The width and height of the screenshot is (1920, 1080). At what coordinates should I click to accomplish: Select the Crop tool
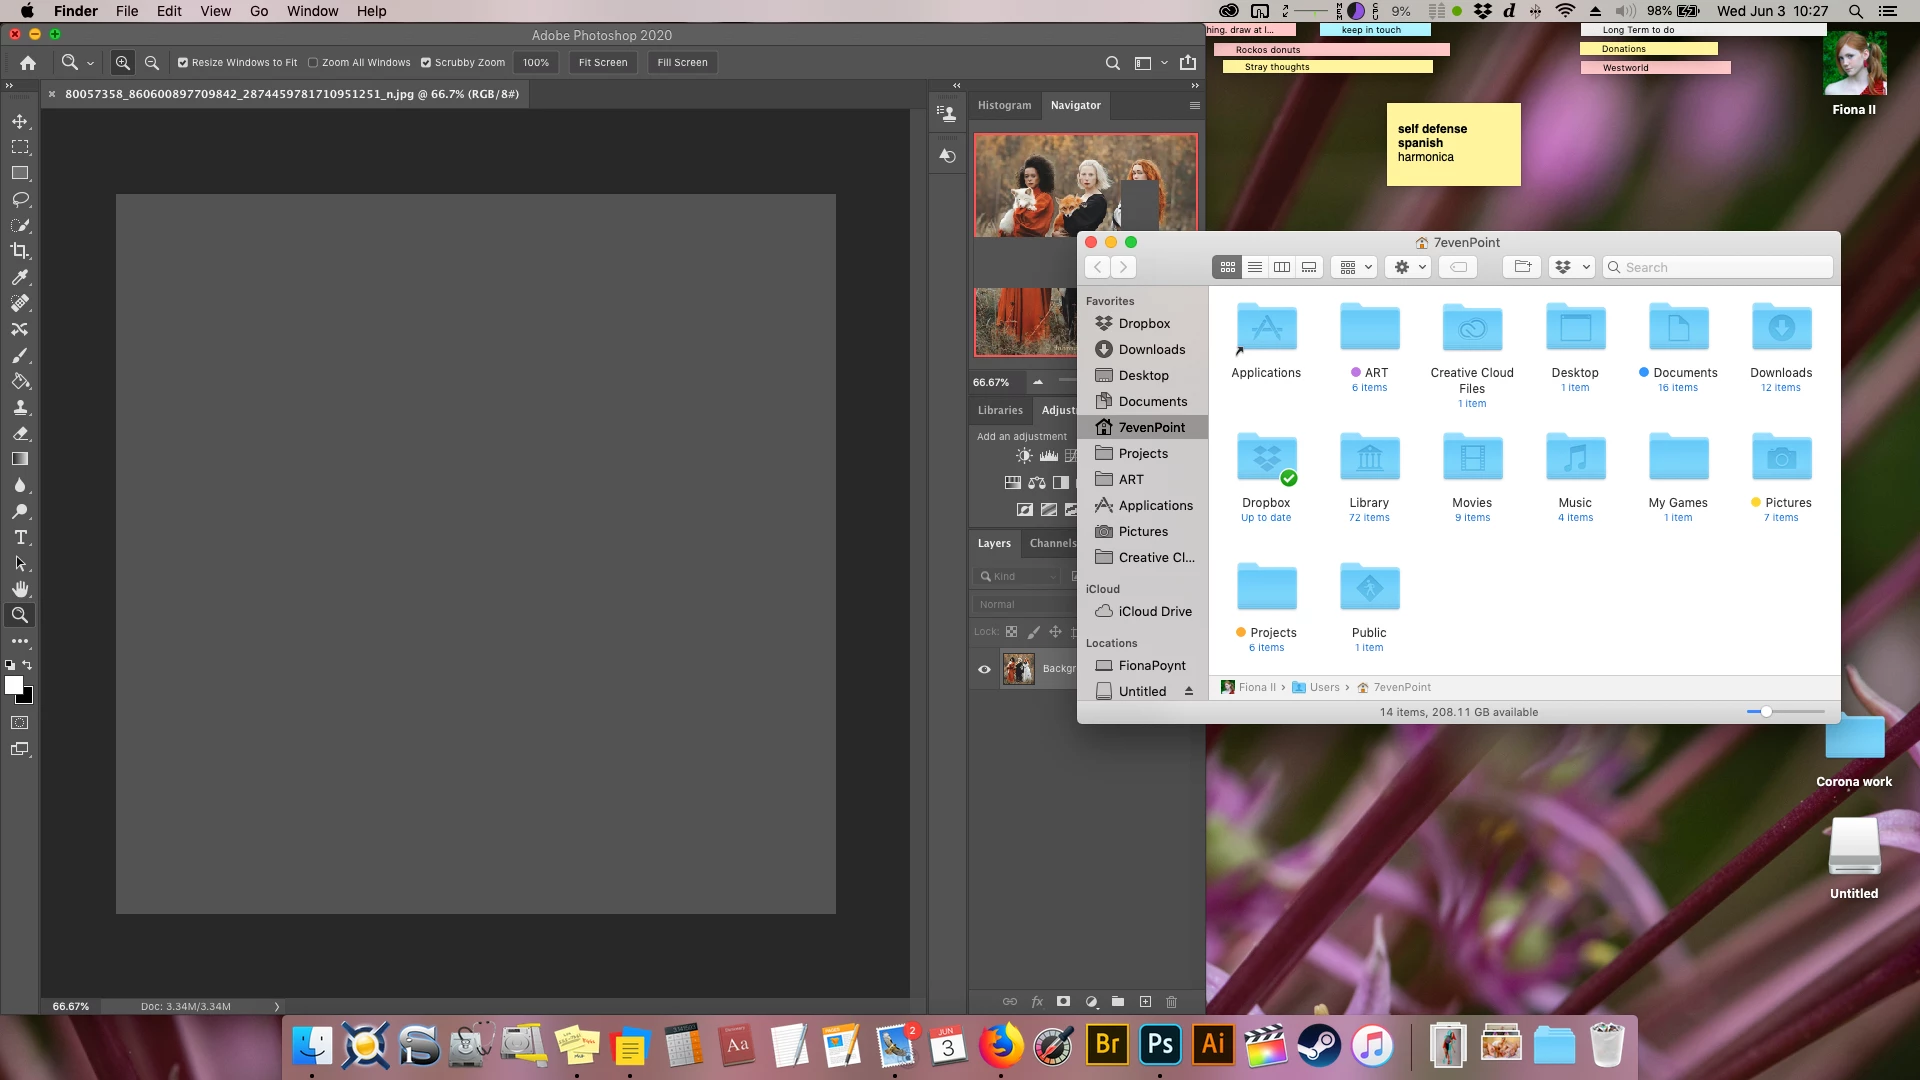point(20,251)
